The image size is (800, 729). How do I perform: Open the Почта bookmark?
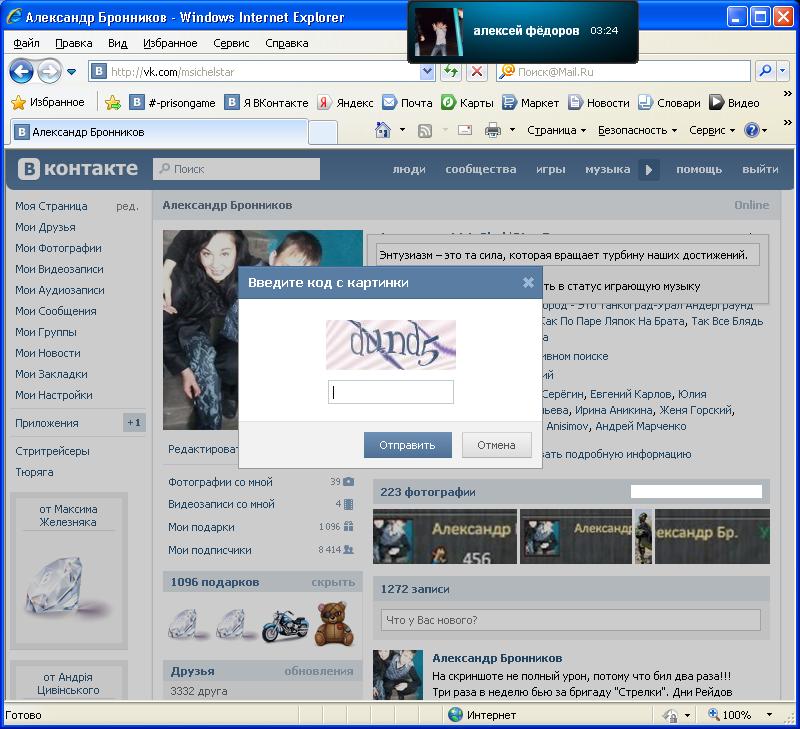tap(407, 103)
